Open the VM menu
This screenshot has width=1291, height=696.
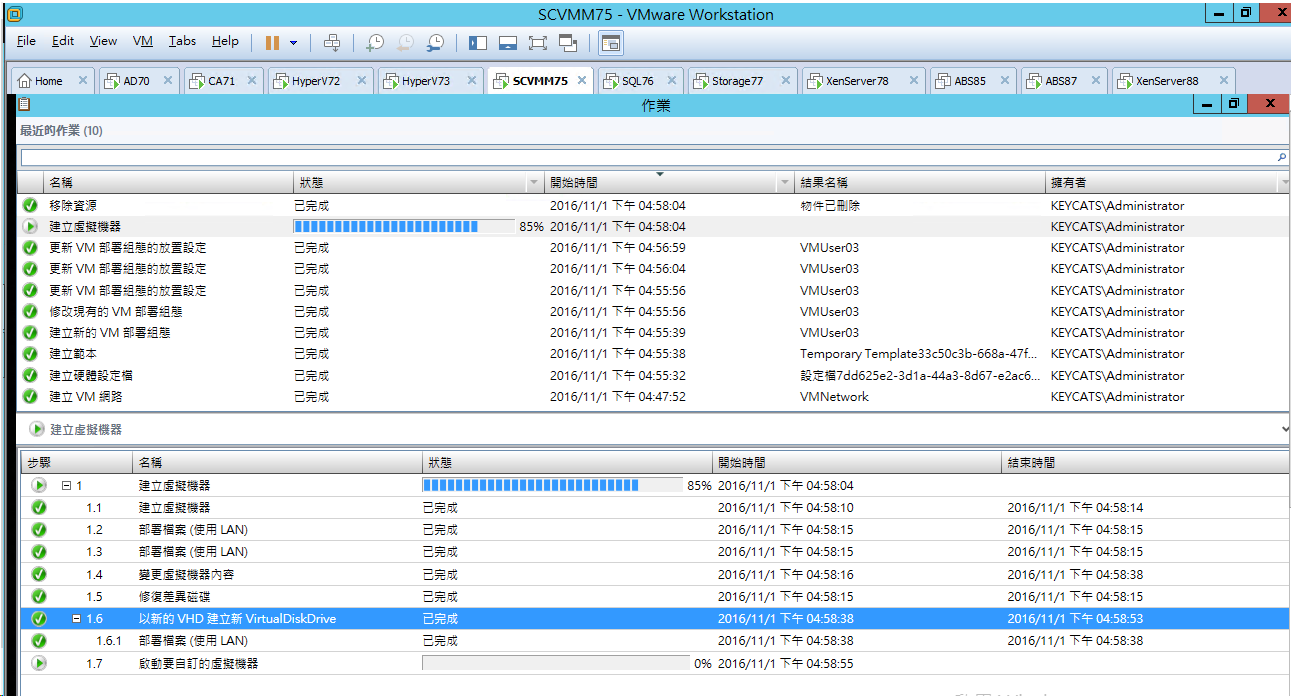(143, 41)
